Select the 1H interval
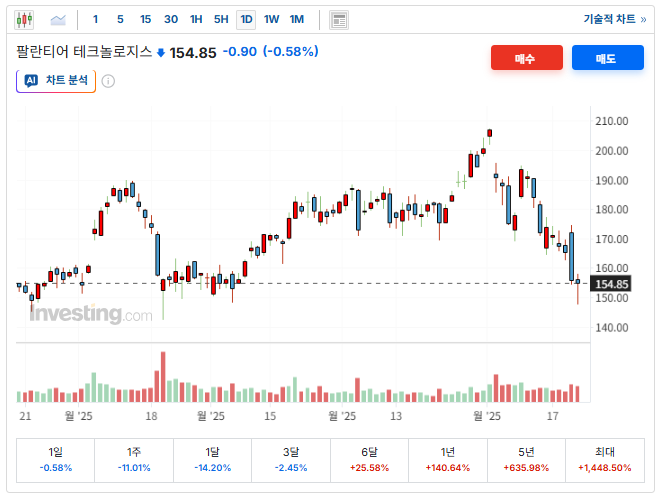This screenshot has width=657, height=496. (x=196, y=19)
